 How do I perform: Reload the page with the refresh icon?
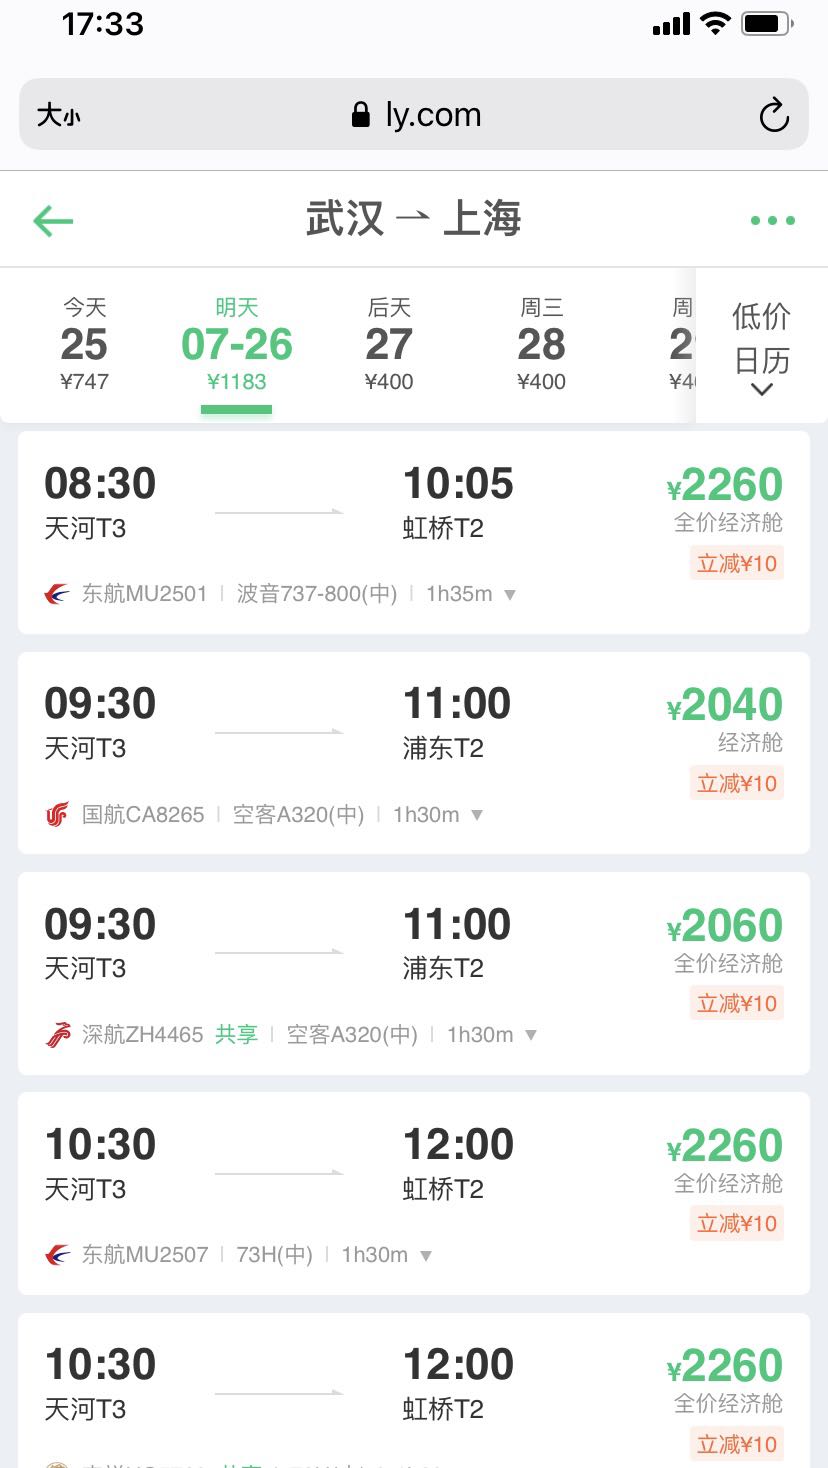(774, 116)
